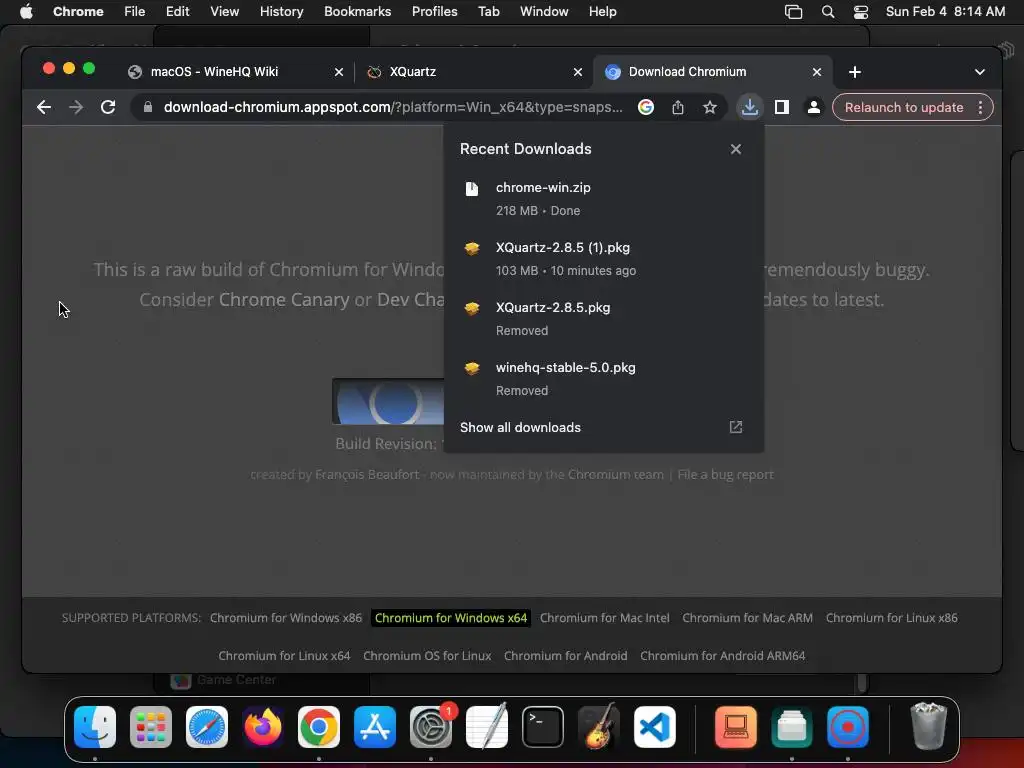
Task: Select Chromium for Linux x64 platform
Action: coord(284,656)
